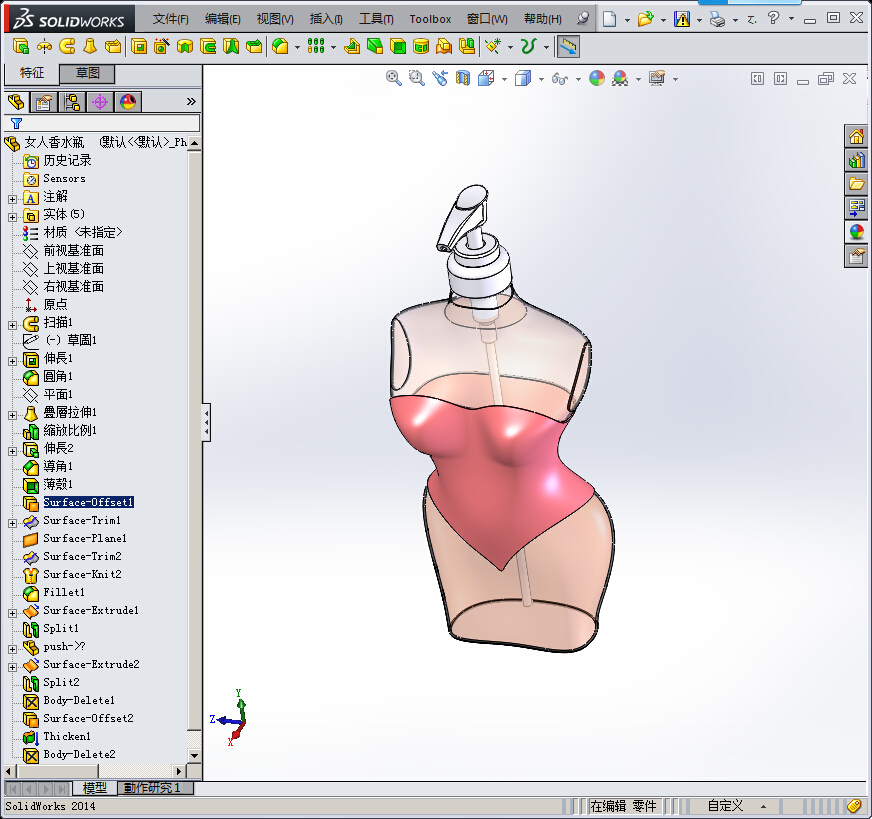This screenshot has width=872, height=819.
Task: Expand the 伸長1 feature node
Action: pyautogui.click(x=13, y=361)
